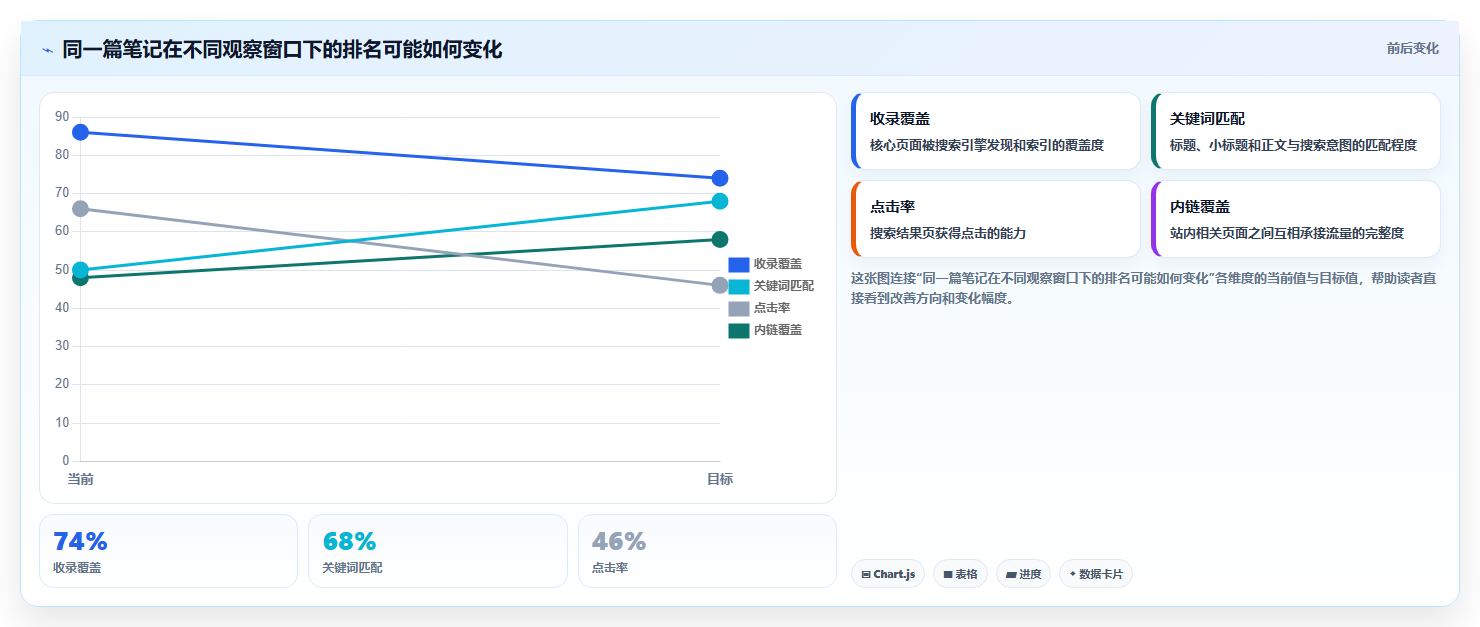Click the 收录覆盖 data point at 当前

click(x=80, y=132)
